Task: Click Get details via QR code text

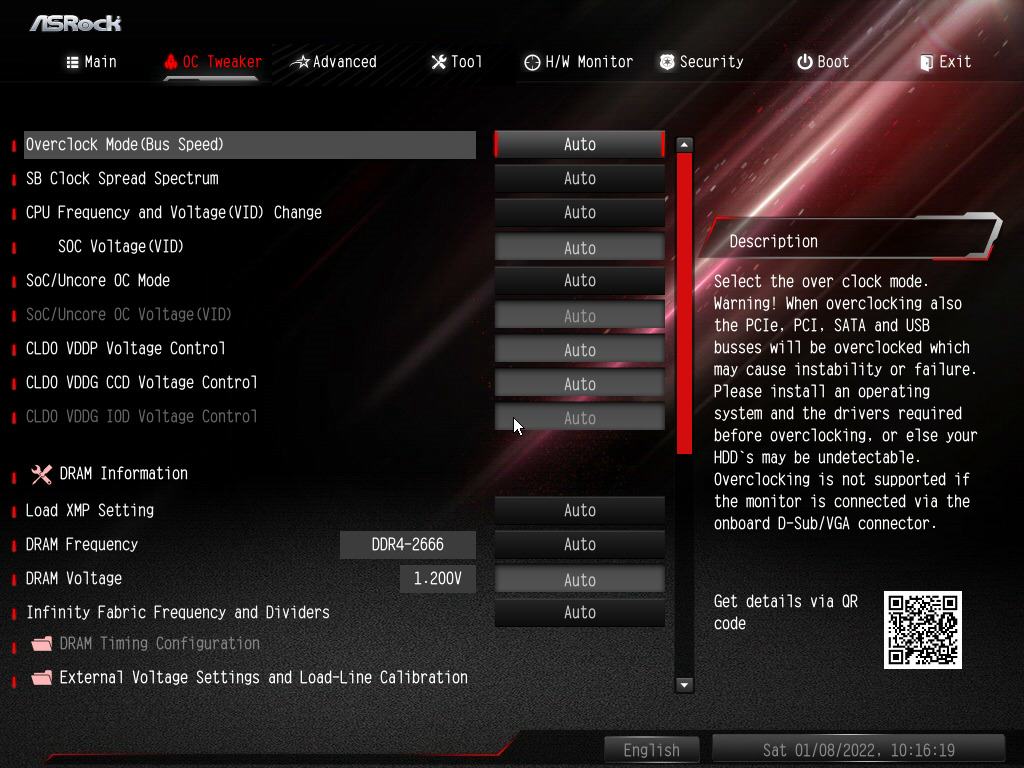Action: pyautogui.click(x=786, y=613)
